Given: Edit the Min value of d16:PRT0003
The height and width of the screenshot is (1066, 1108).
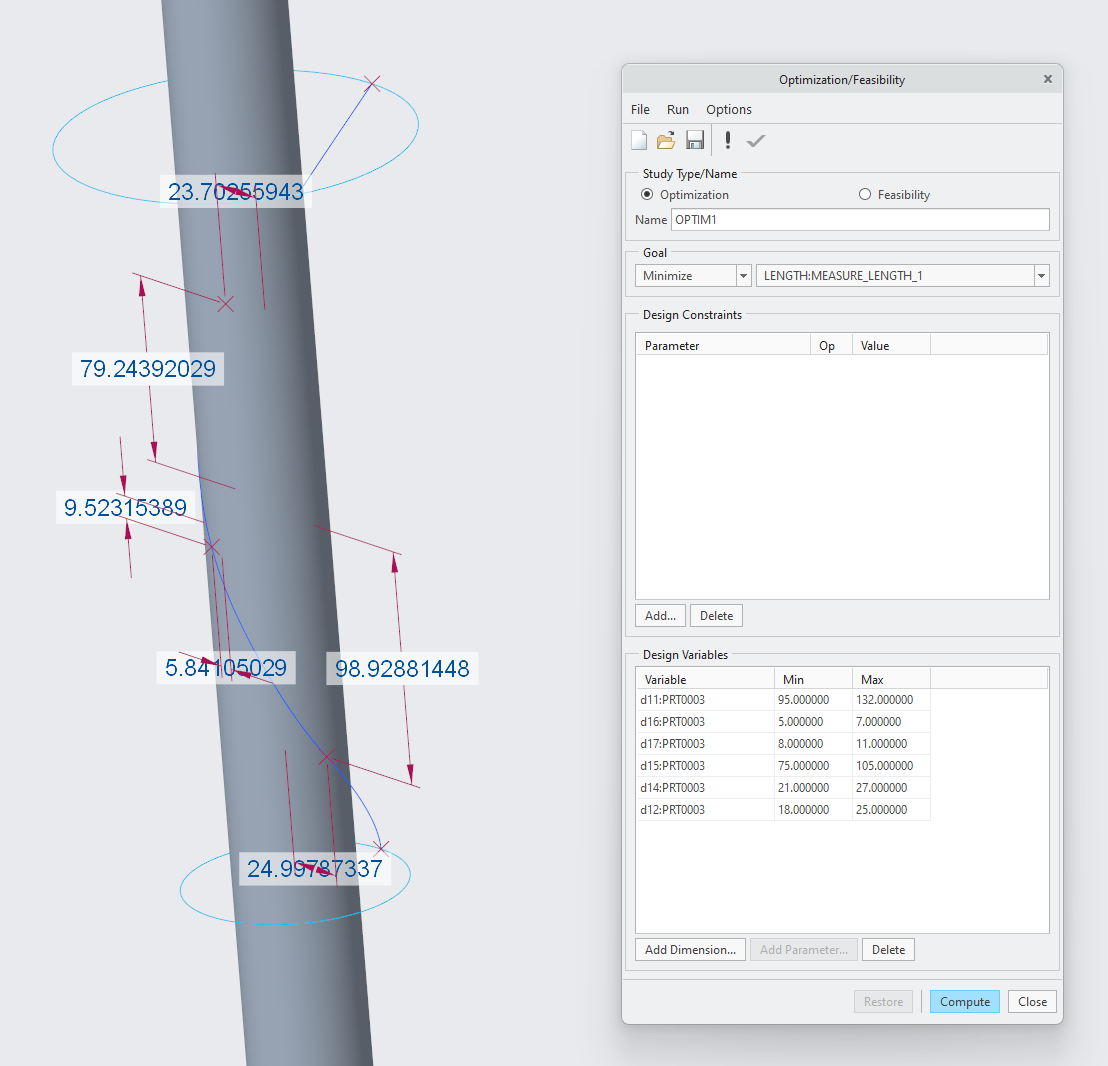Looking at the screenshot, I should tap(812, 721).
